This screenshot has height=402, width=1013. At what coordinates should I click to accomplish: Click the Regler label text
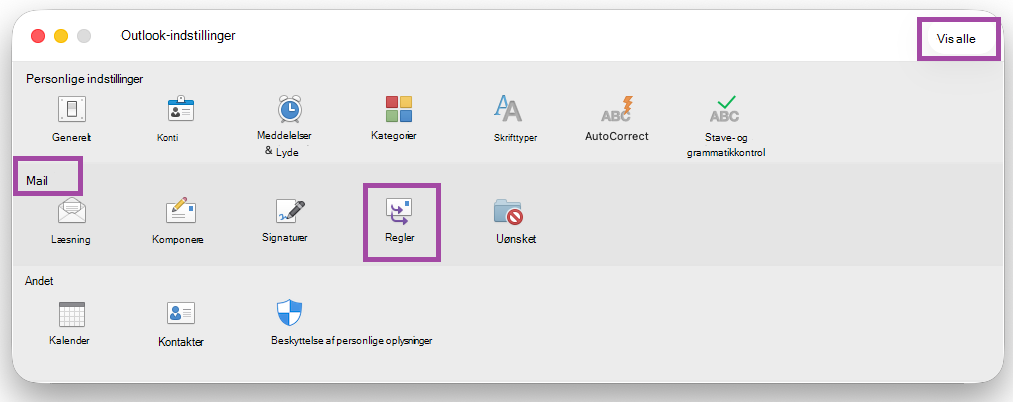[399, 237]
